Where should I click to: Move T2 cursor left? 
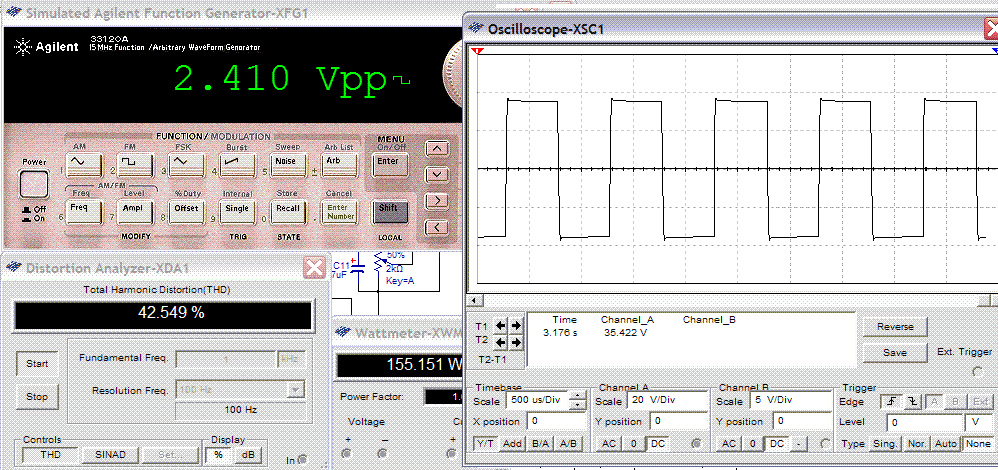501,343
